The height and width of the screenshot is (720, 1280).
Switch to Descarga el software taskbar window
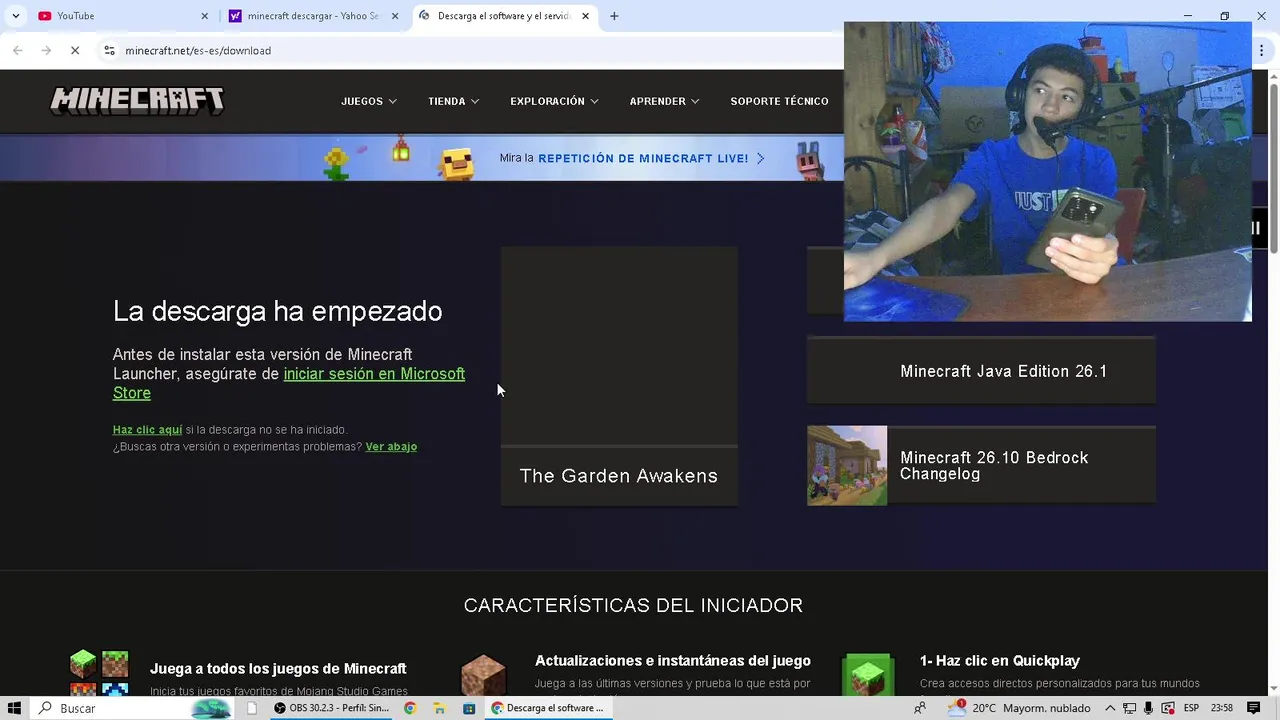click(549, 708)
